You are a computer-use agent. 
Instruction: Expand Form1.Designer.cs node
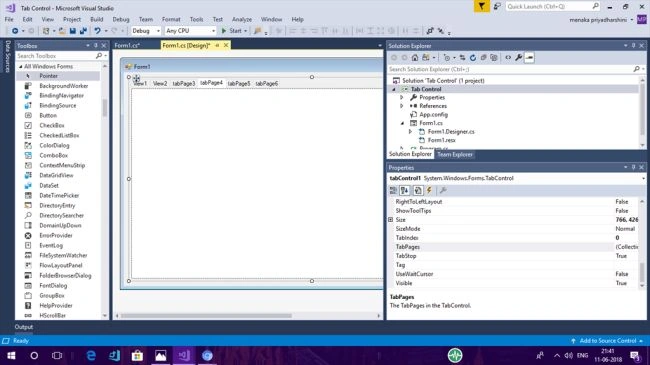410,131
